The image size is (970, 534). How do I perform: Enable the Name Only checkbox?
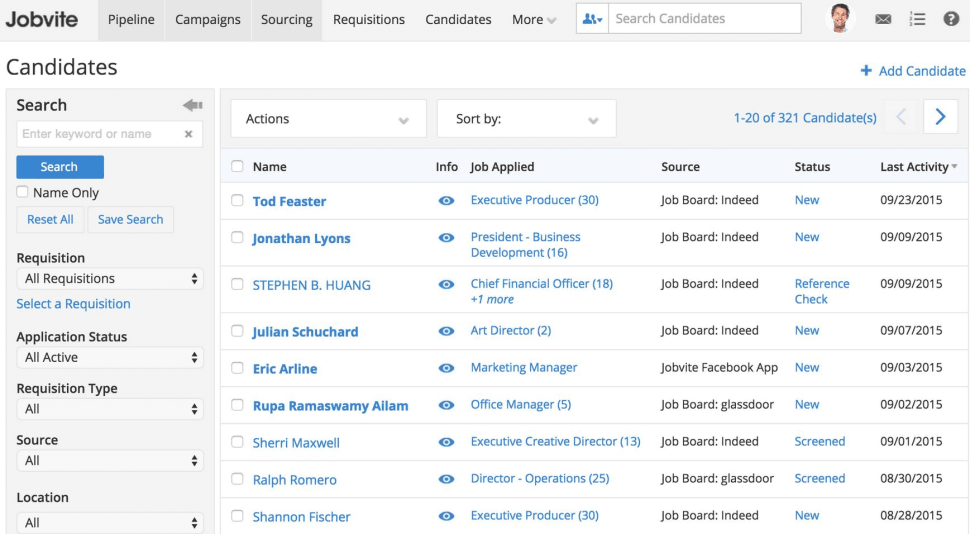point(23,192)
